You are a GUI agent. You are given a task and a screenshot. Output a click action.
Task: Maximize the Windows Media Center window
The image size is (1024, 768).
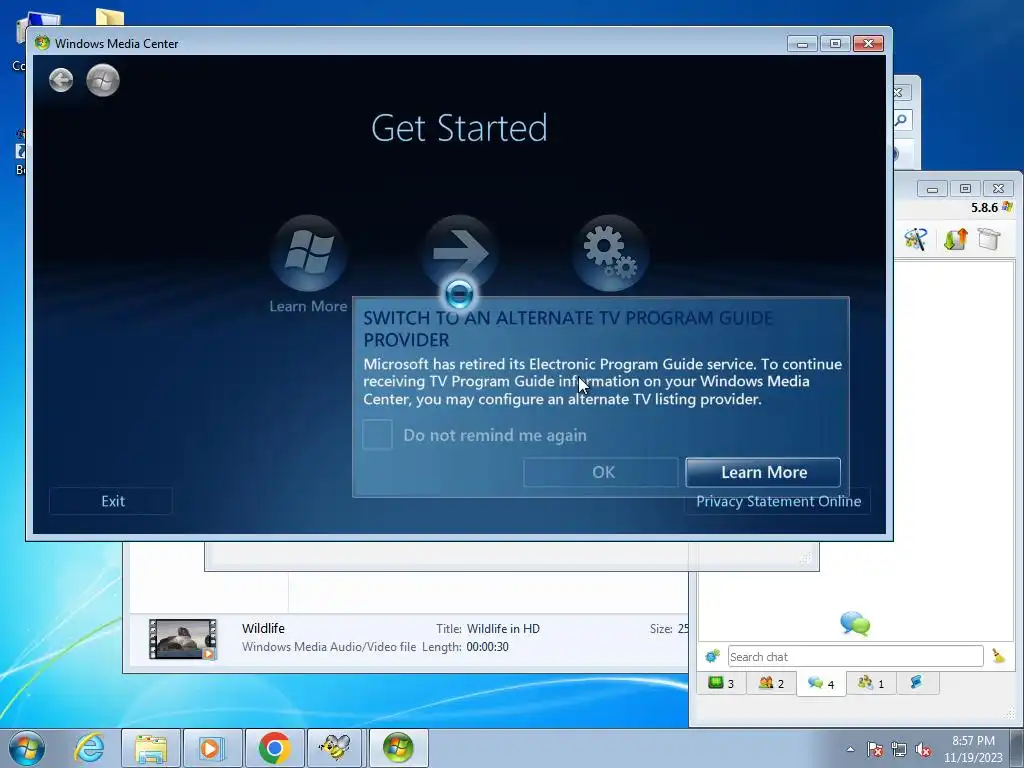click(835, 44)
